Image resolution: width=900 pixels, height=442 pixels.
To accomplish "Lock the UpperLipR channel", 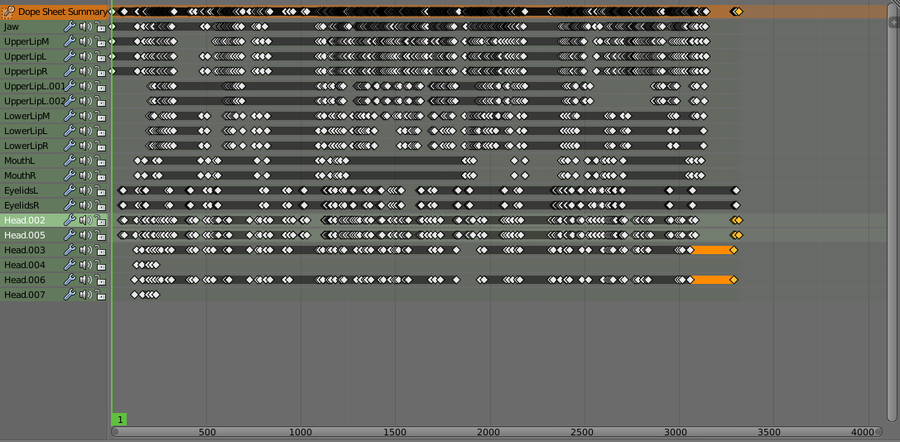I will [x=100, y=71].
